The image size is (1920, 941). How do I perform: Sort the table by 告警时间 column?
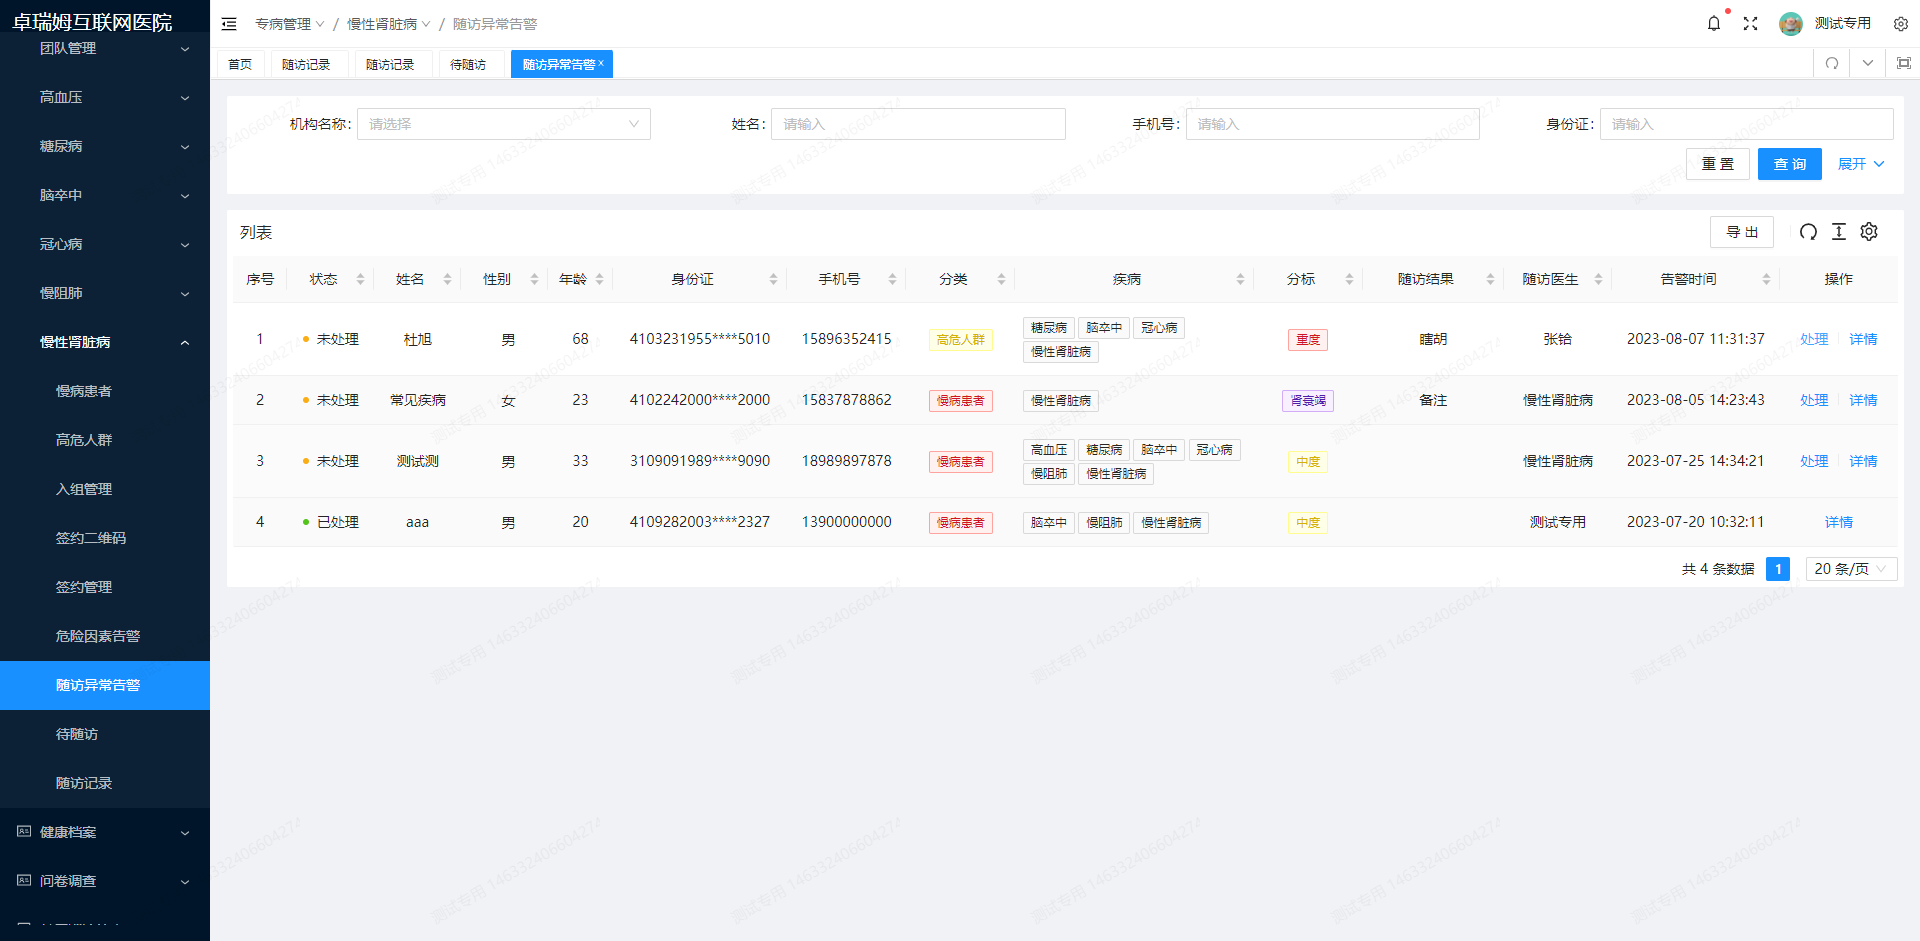pyautogui.click(x=1766, y=280)
